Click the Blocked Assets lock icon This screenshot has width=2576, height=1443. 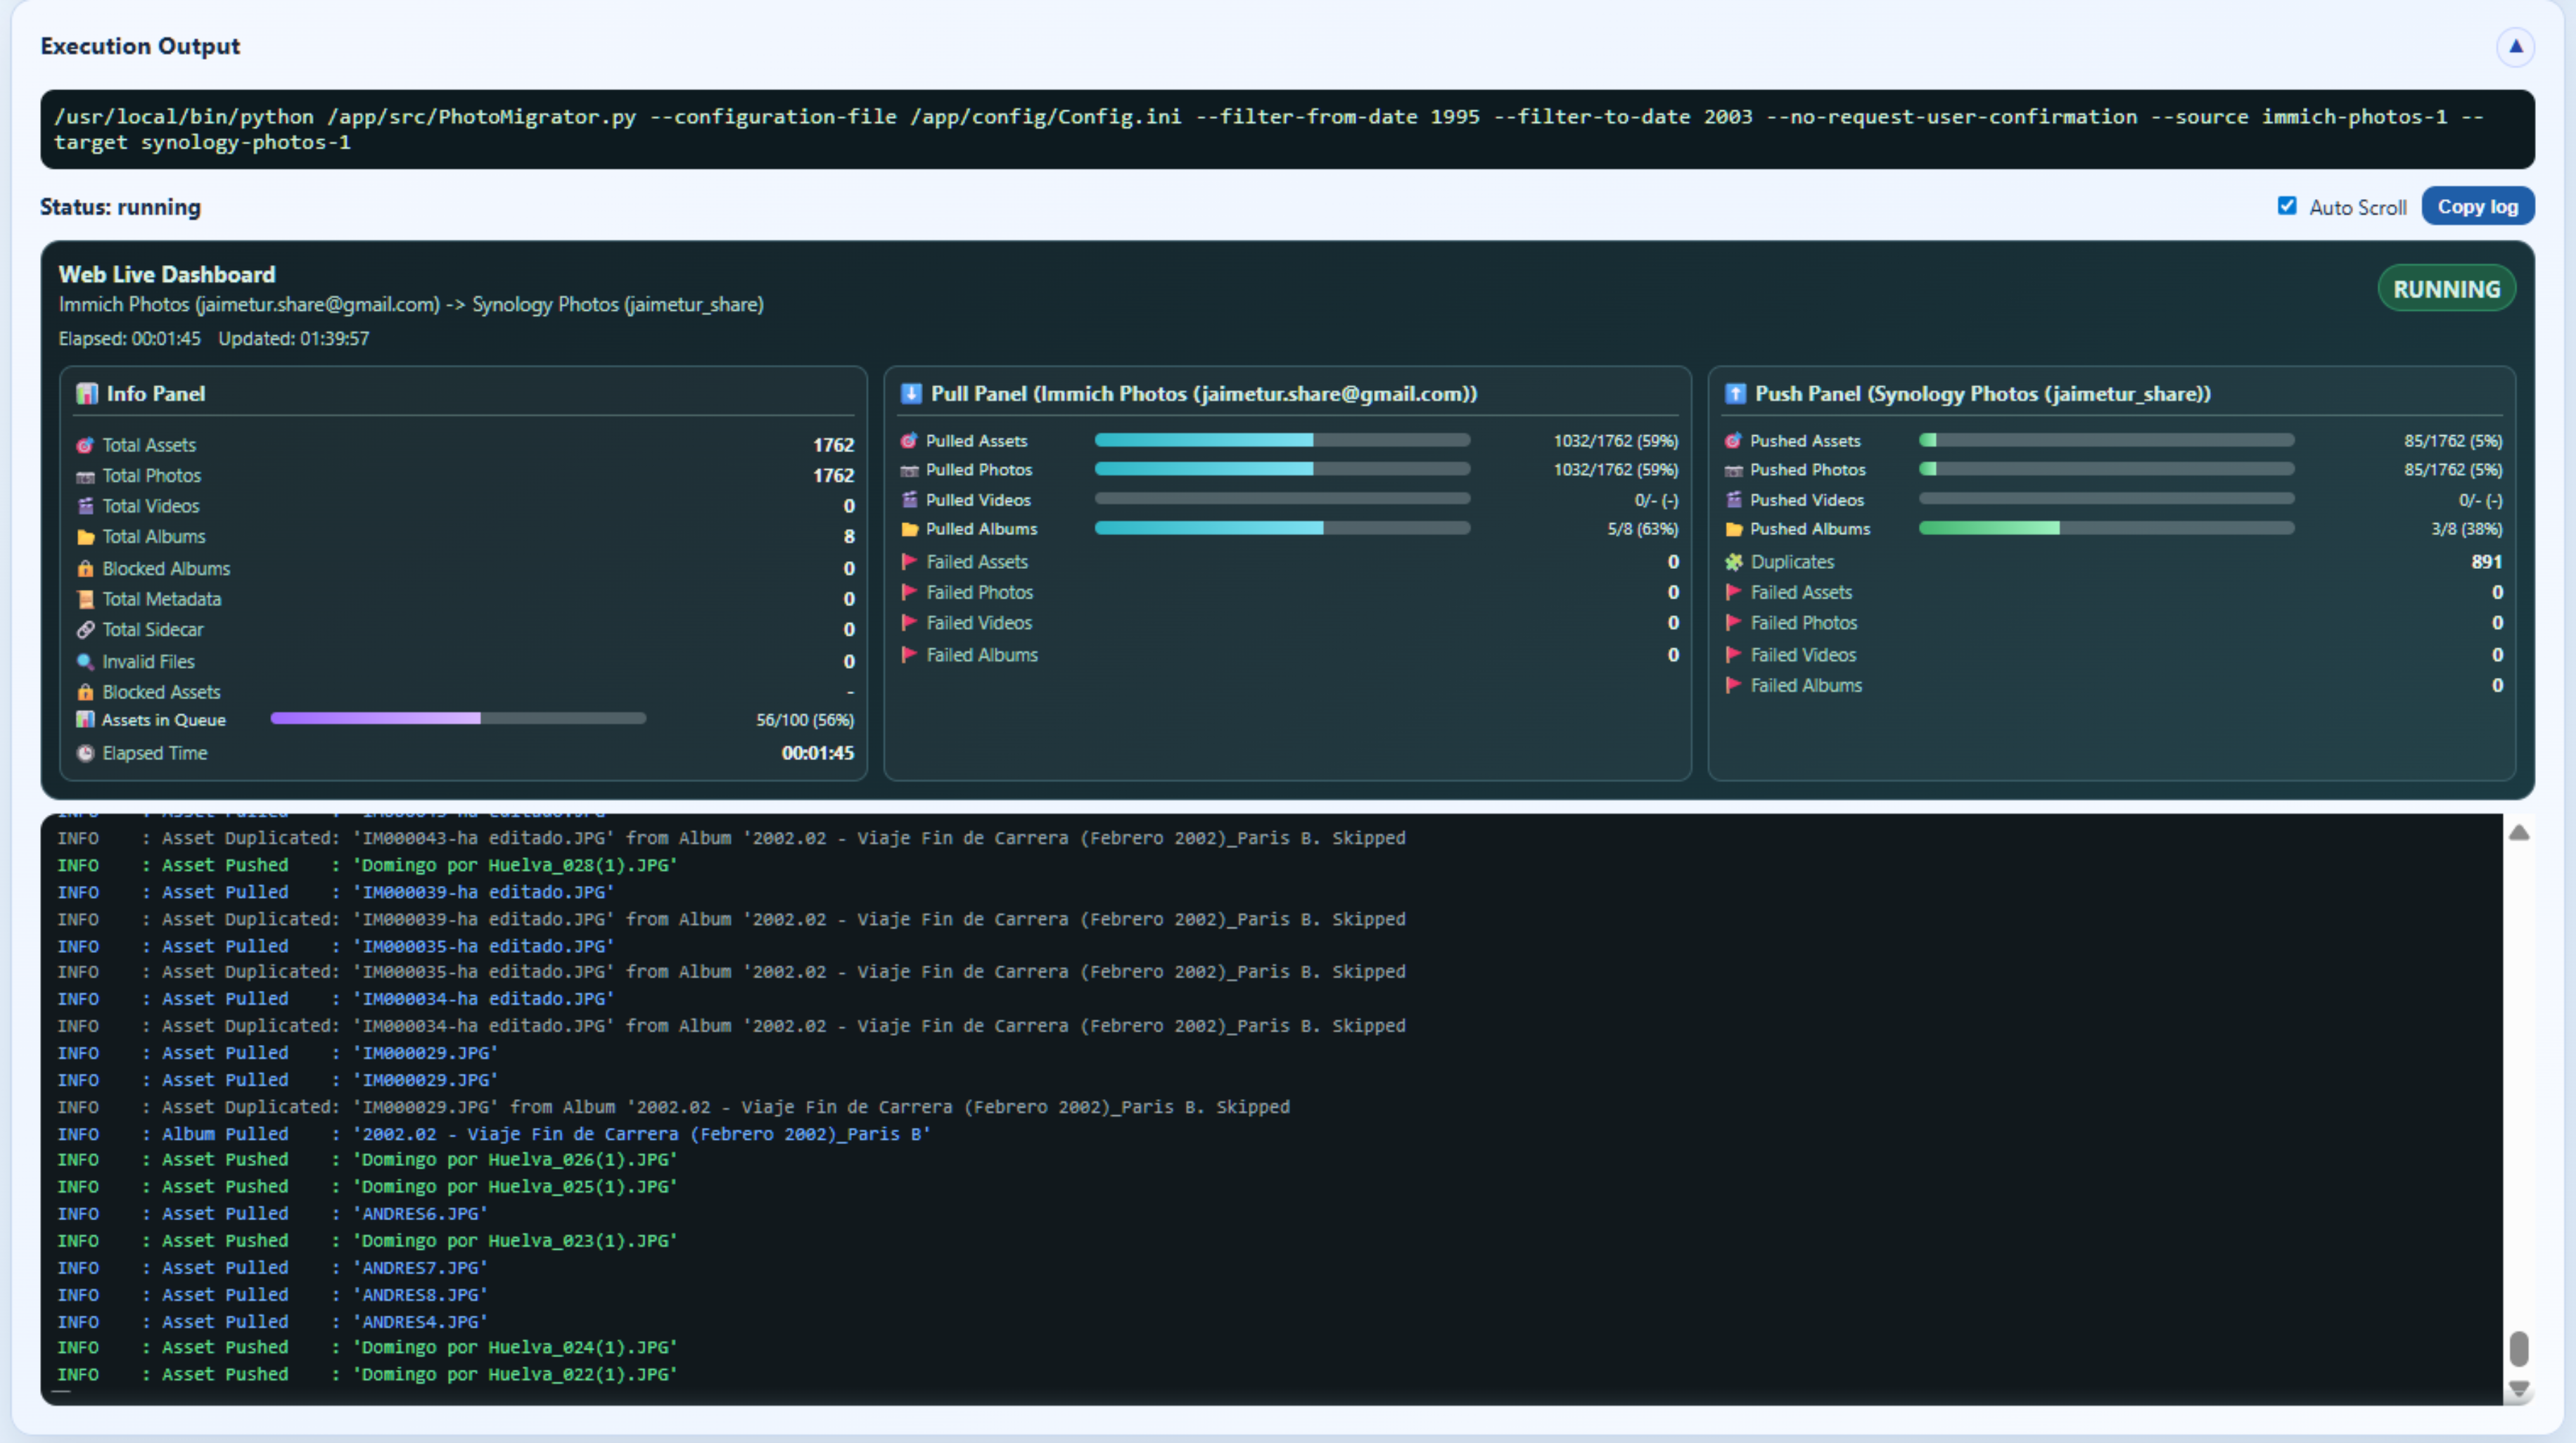tap(86, 692)
